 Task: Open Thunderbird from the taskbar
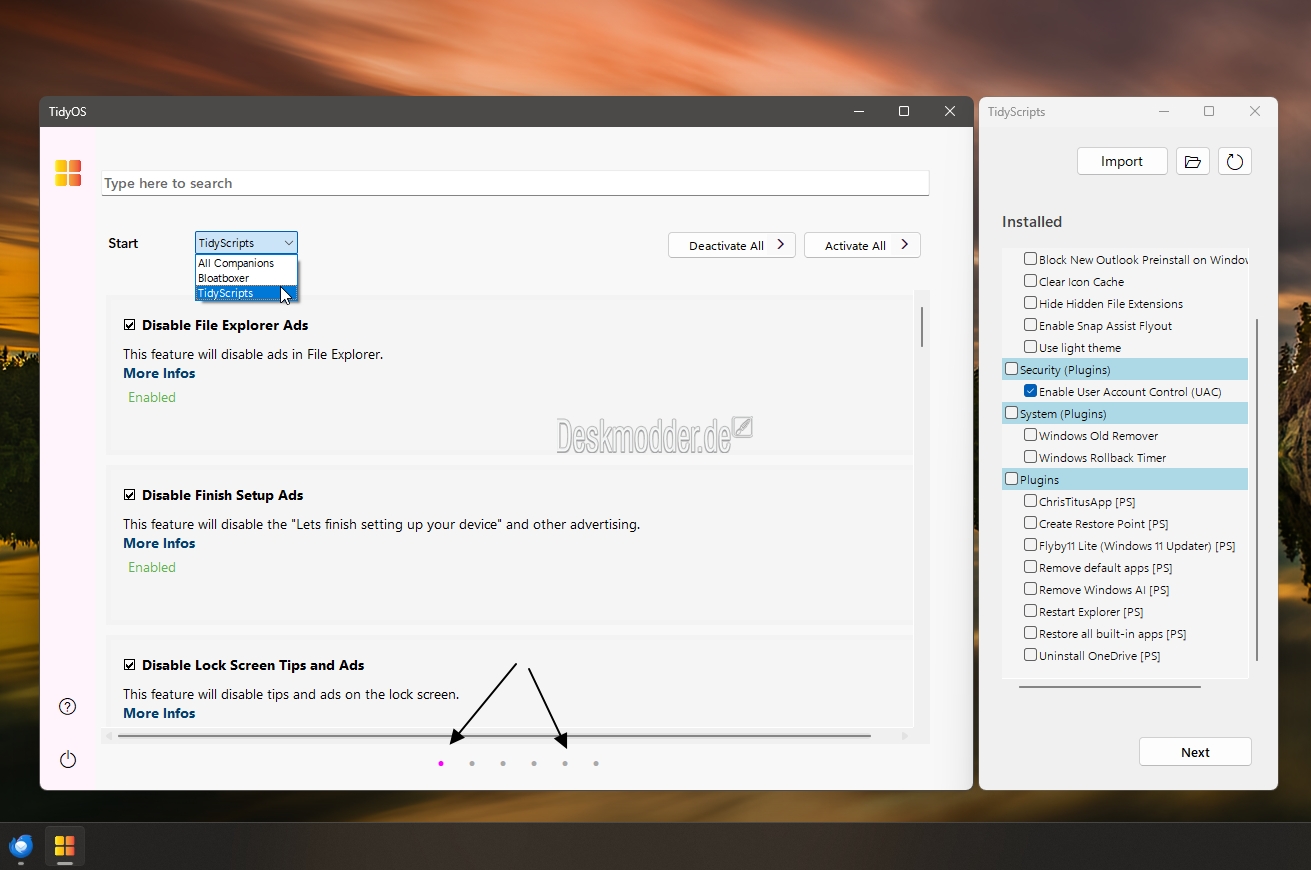[21, 847]
